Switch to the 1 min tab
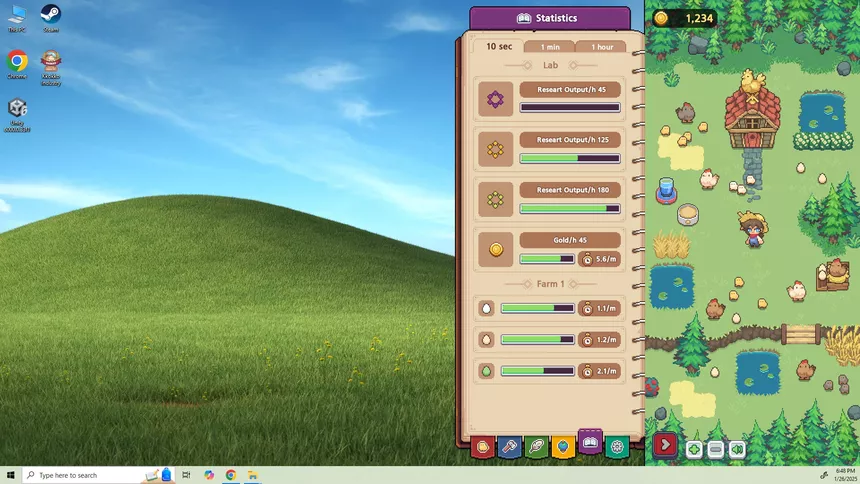 tap(550, 47)
